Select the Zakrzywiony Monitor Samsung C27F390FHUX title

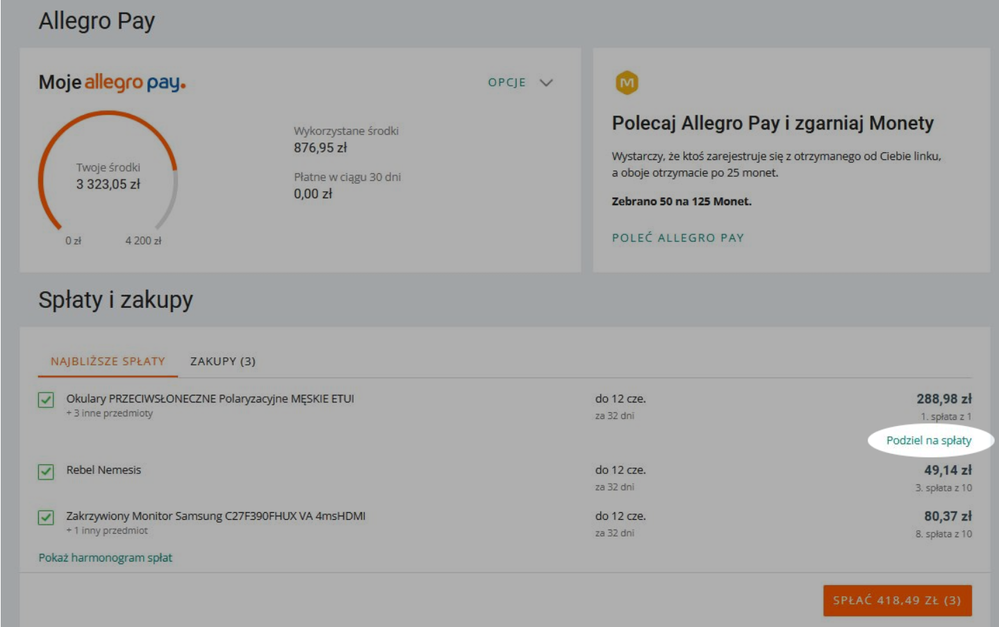coord(216,516)
